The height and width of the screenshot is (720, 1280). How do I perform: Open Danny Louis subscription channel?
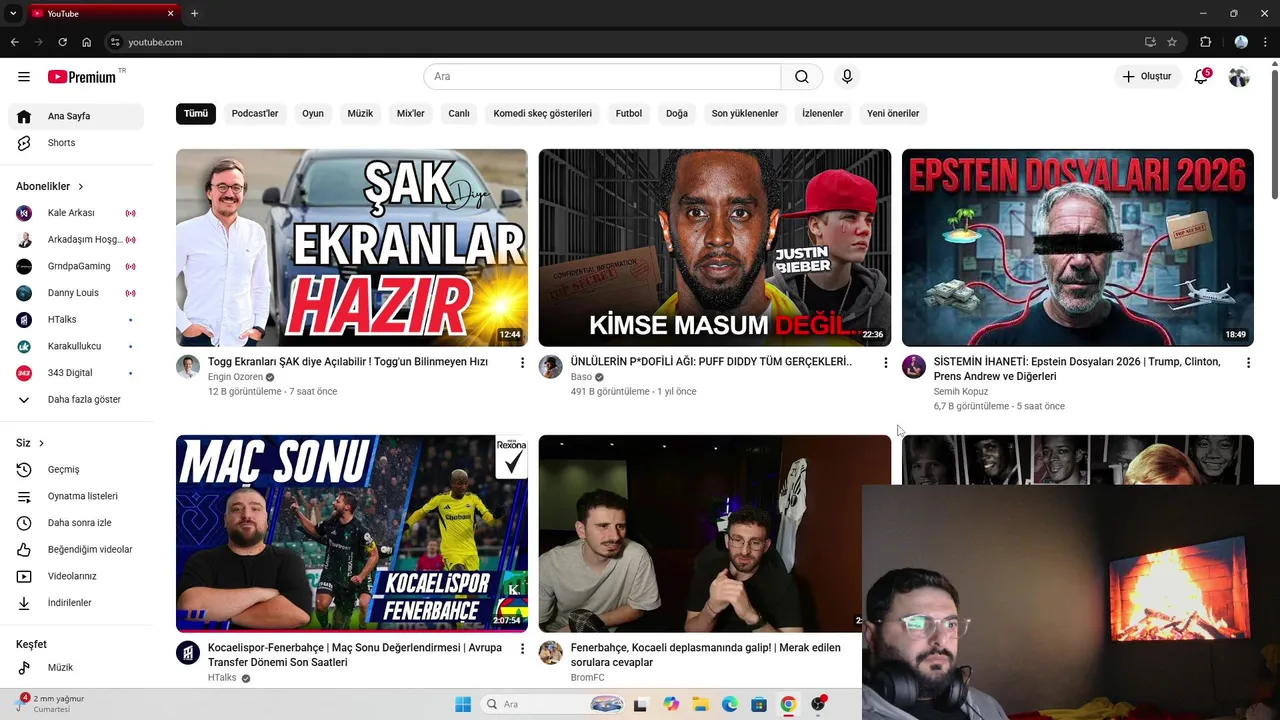point(76,293)
